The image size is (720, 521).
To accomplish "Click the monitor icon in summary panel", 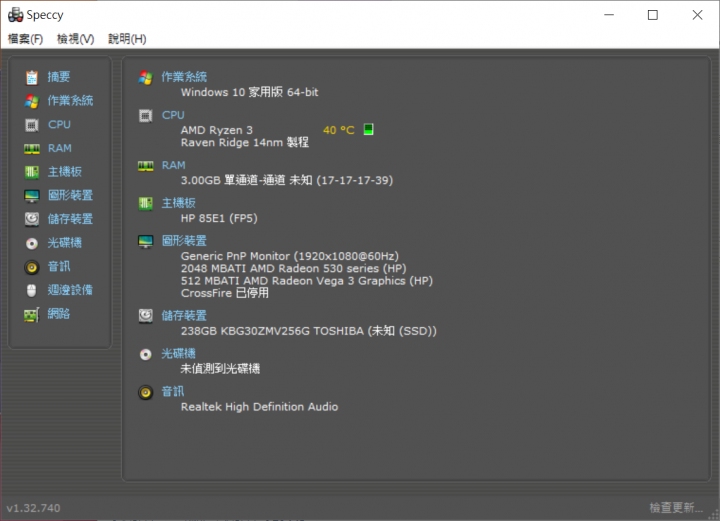I will [146, 241].
